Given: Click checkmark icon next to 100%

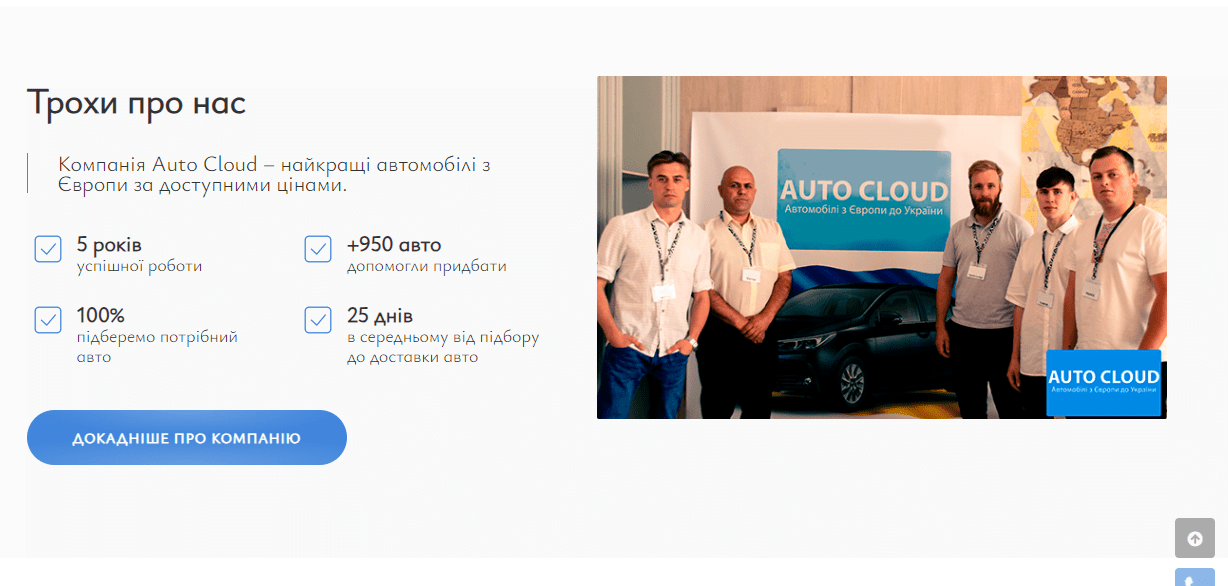Looking at the screenshot, I should tap(48, 320).
